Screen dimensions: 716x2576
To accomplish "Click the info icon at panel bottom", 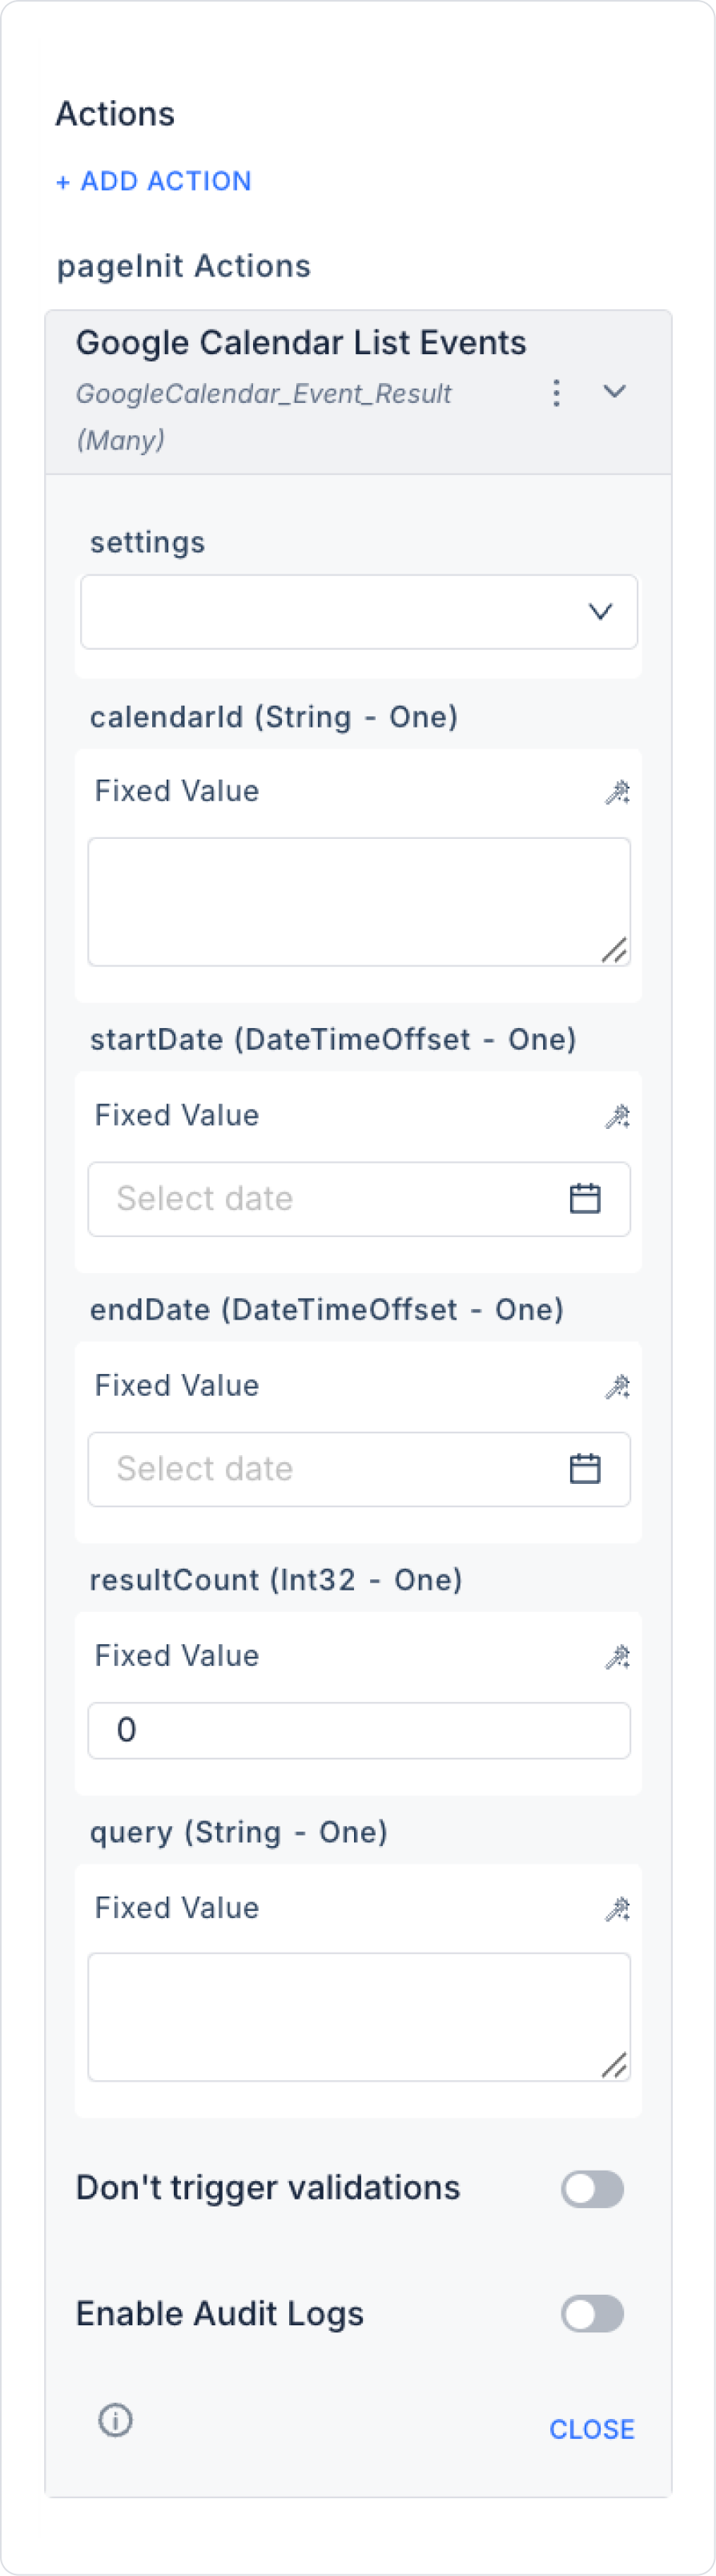I will 115,2420.
